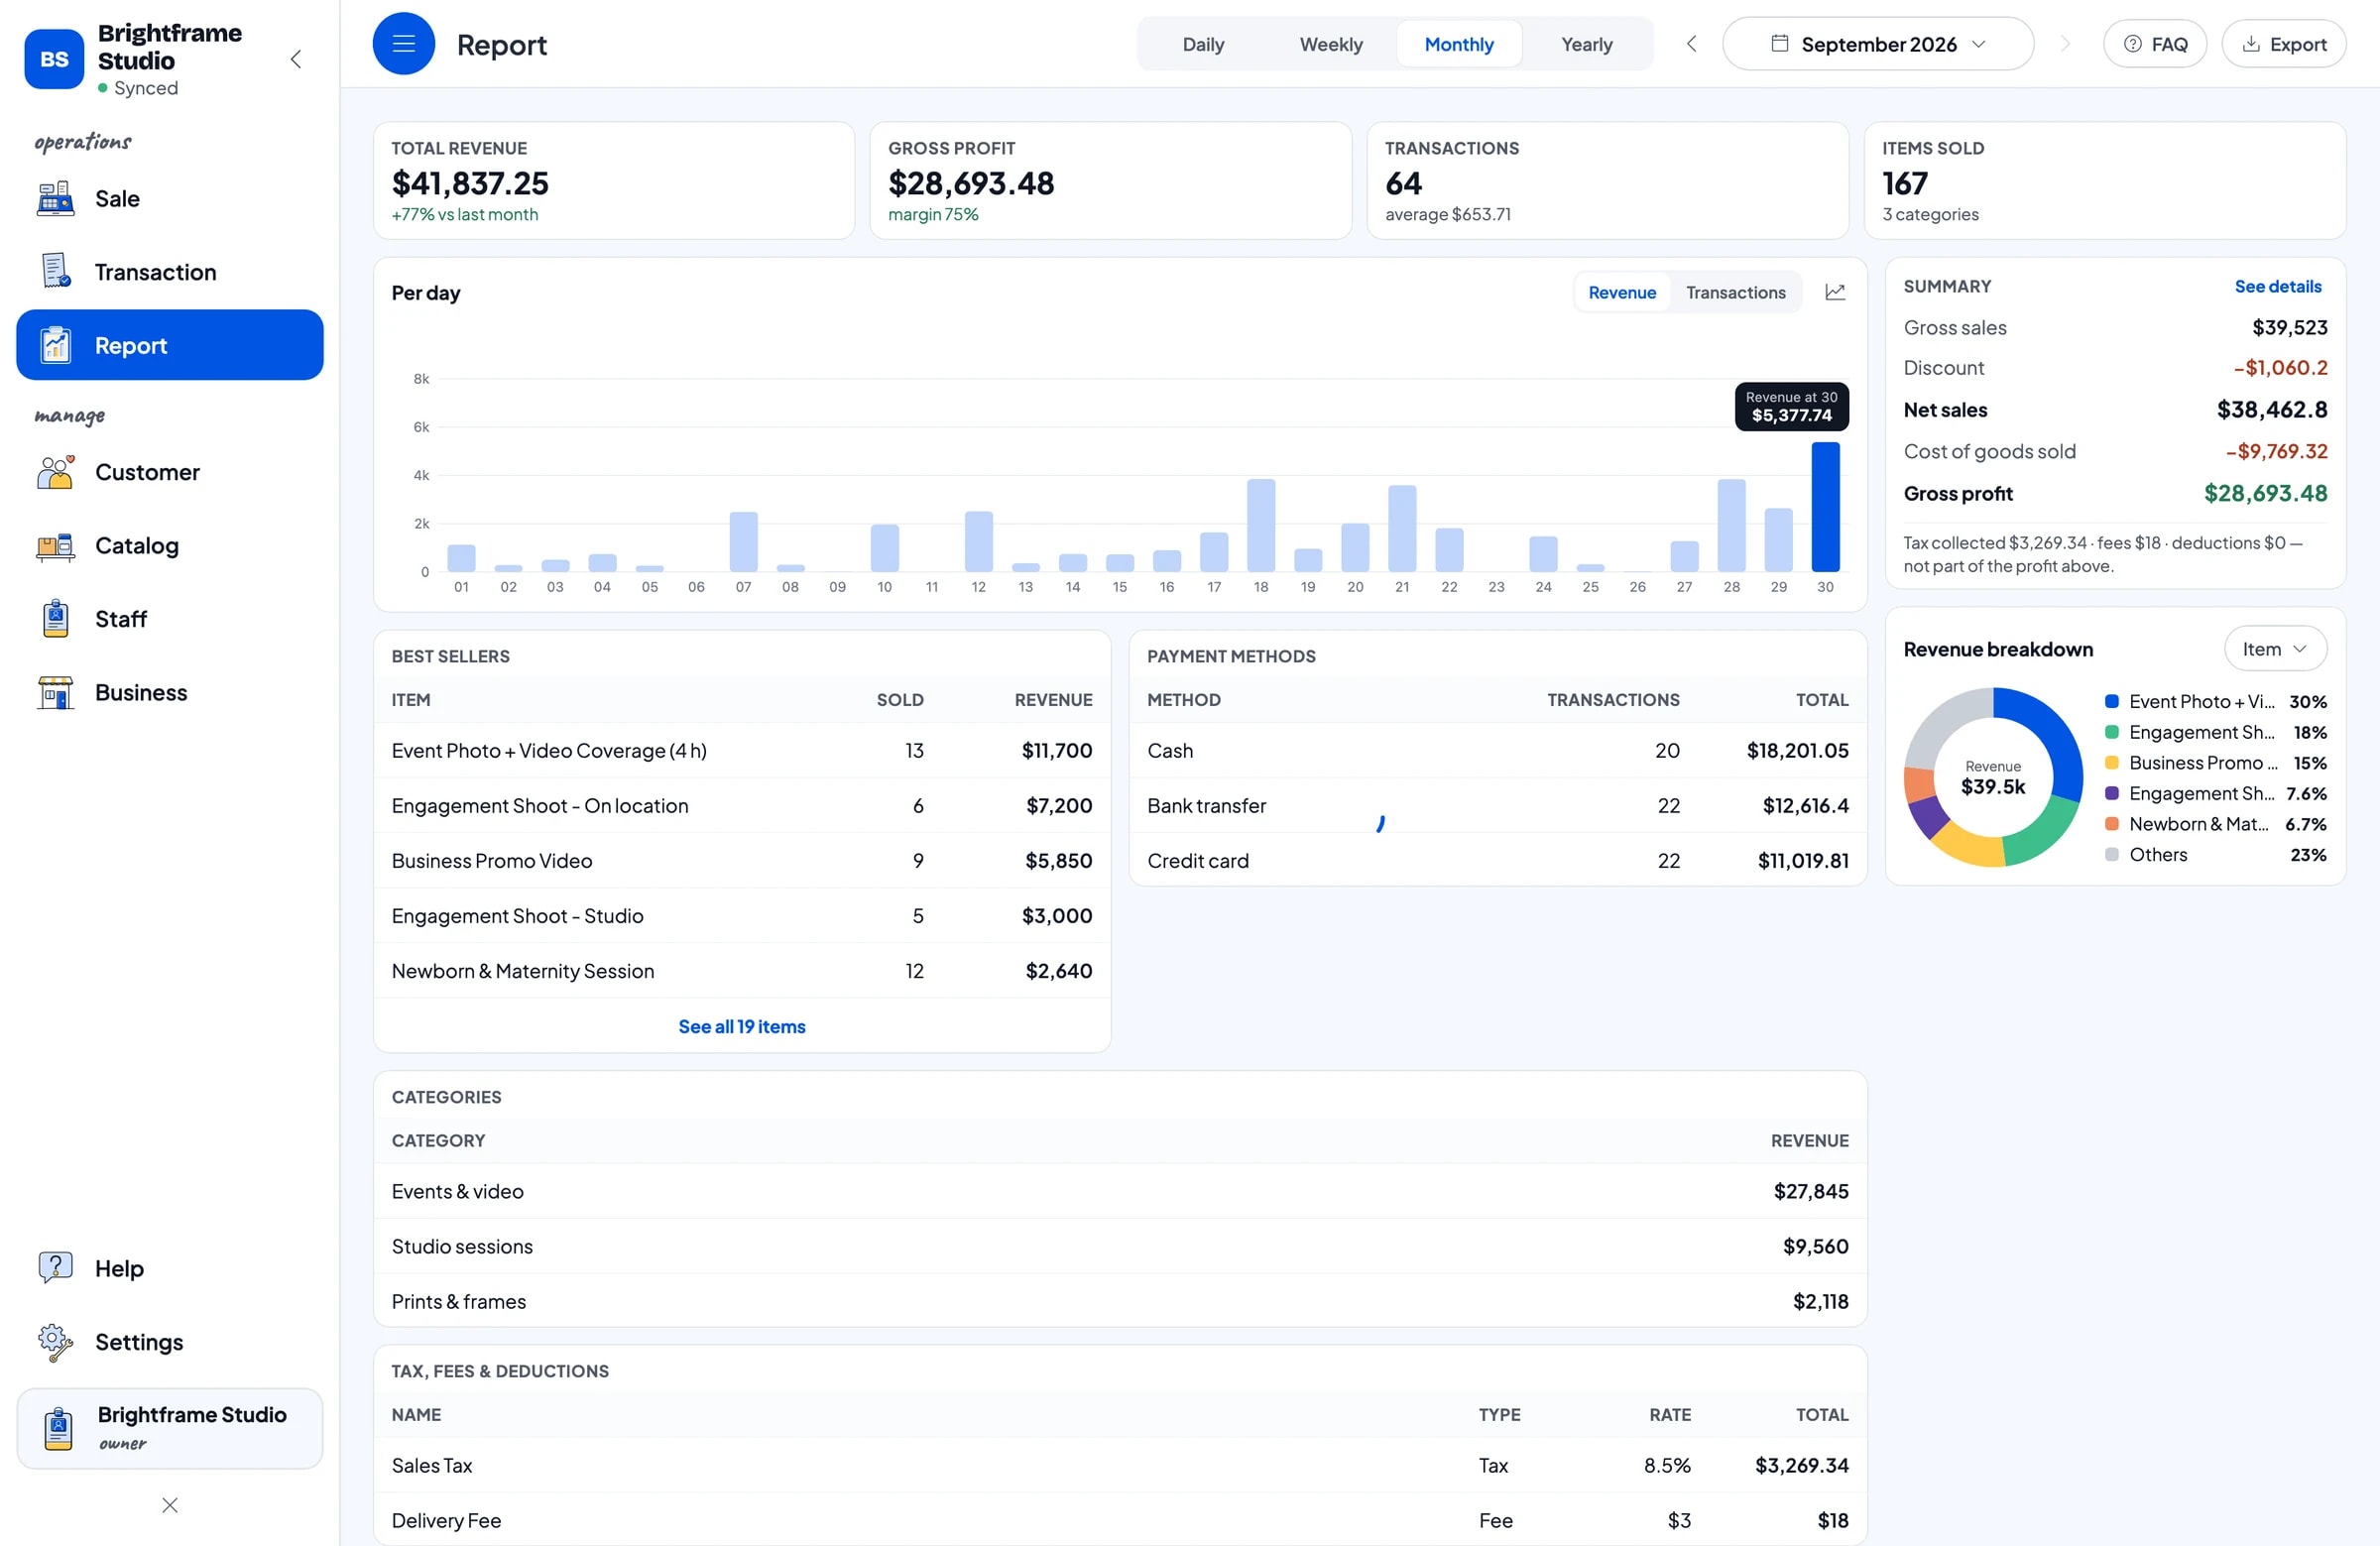Switch the chart to Revenue
Image resolution: width=2380 pixels, height=1546 pixels.
(1622, 292)
